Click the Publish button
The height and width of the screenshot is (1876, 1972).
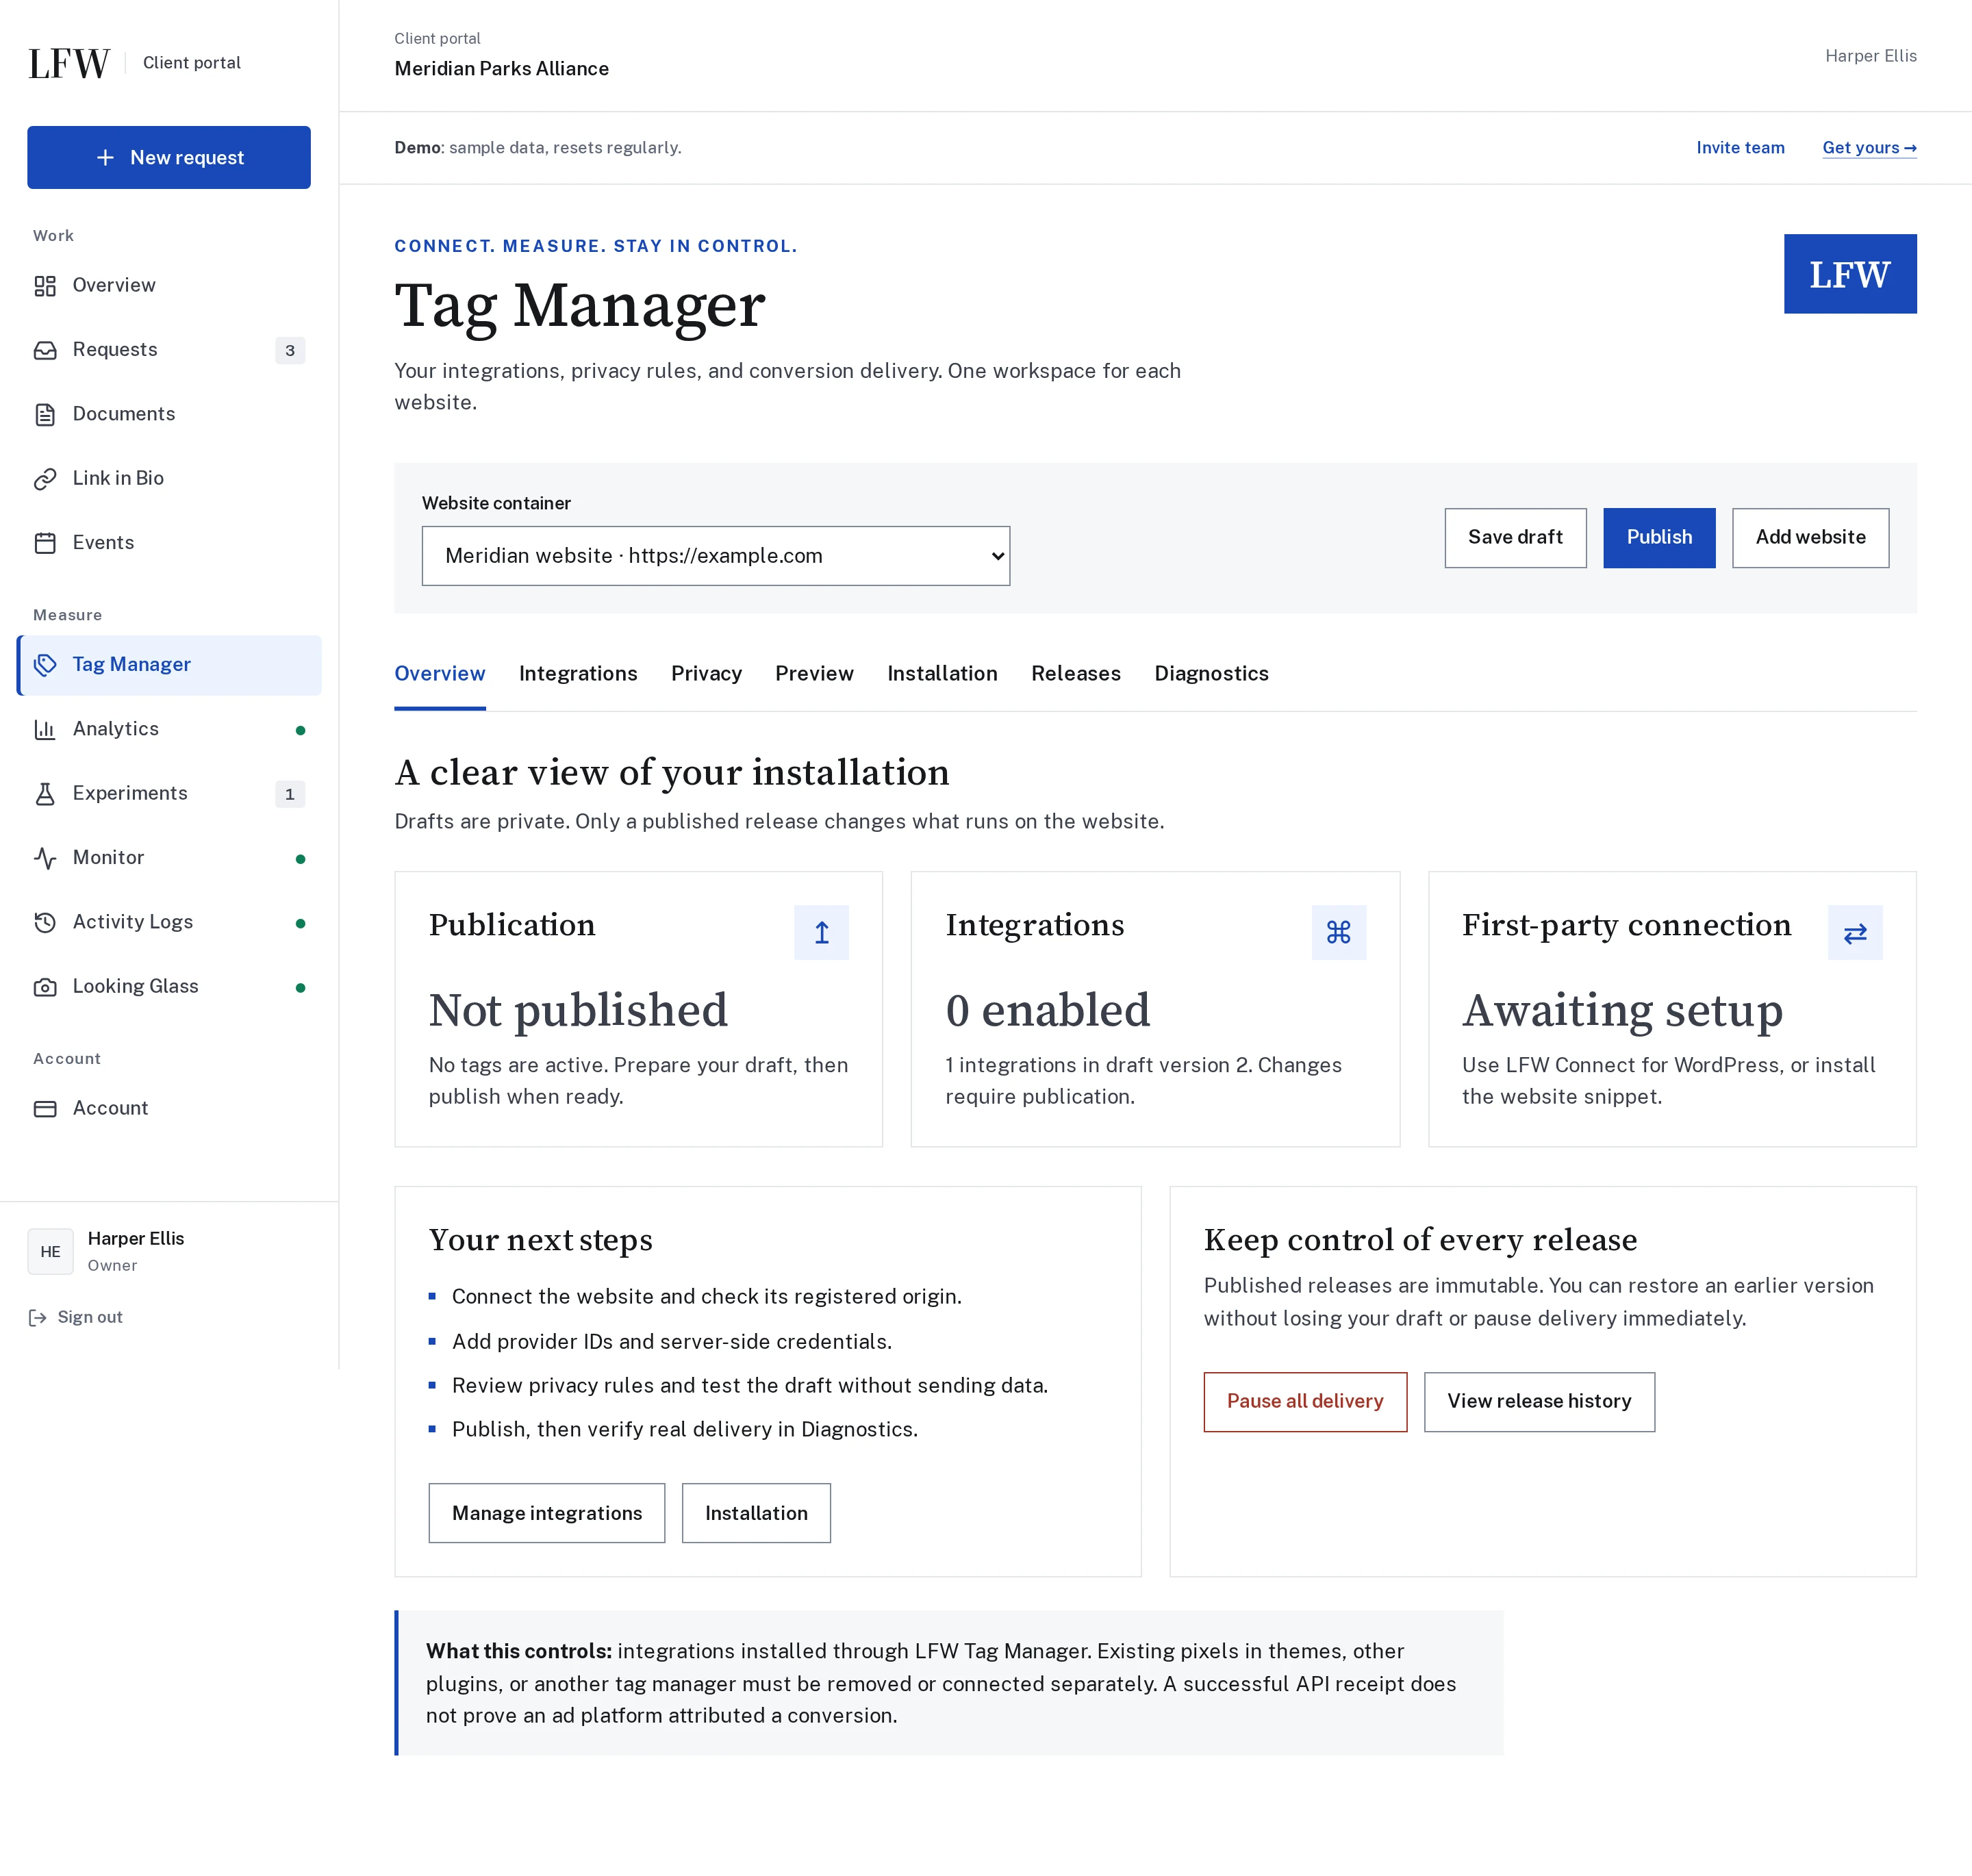[x=1659, y=538]
